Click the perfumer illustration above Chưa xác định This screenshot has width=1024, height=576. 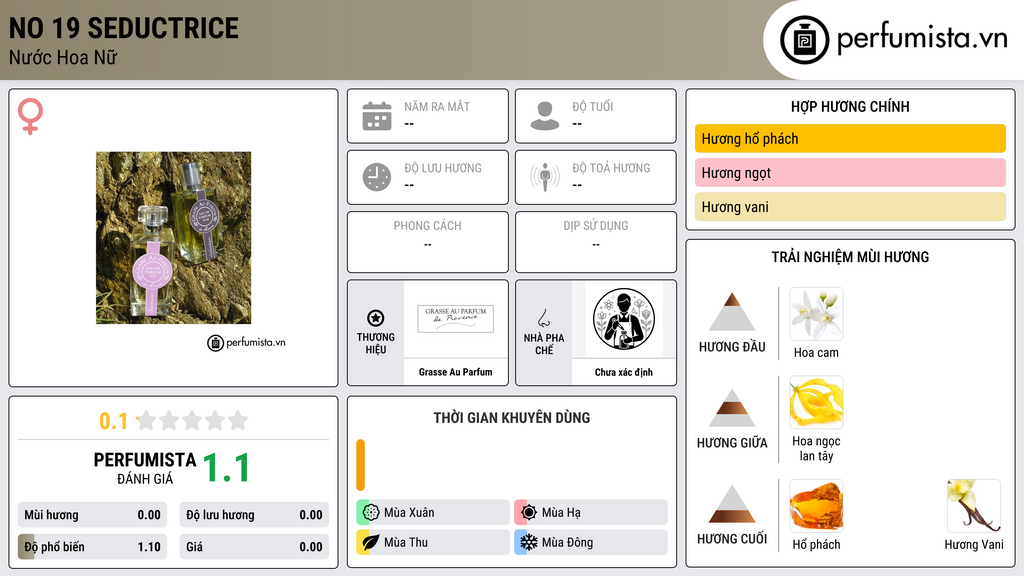click(624, 319)
